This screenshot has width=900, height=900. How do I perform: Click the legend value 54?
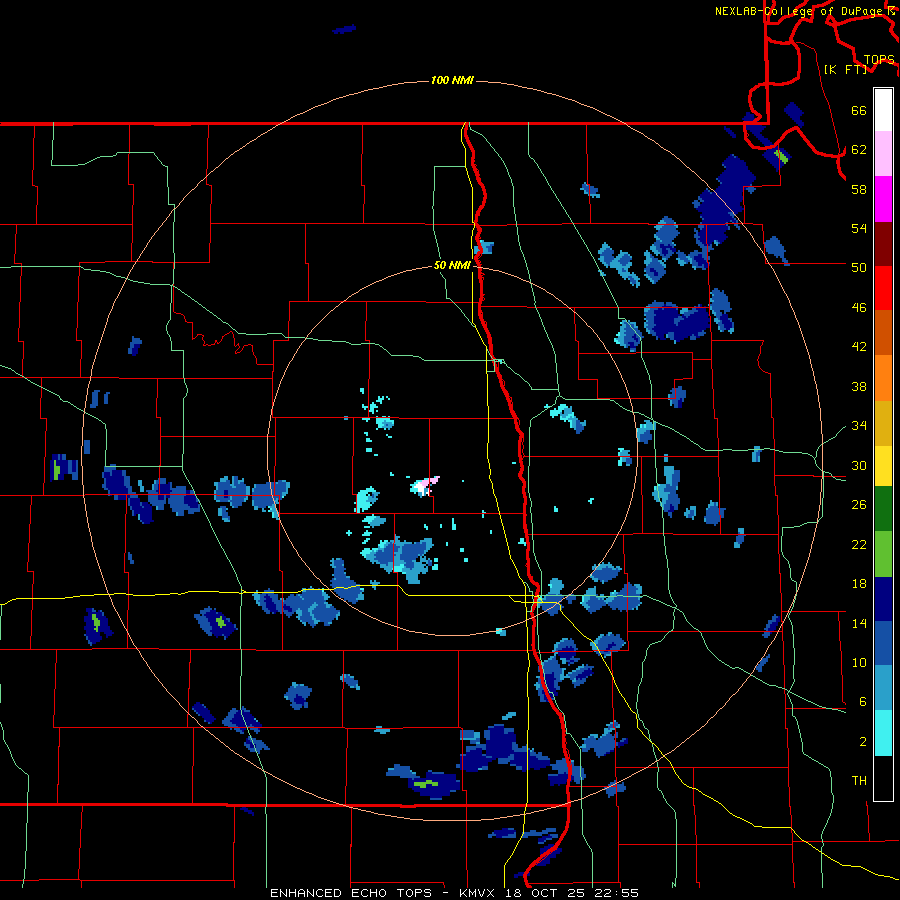[x=859, y=228]
